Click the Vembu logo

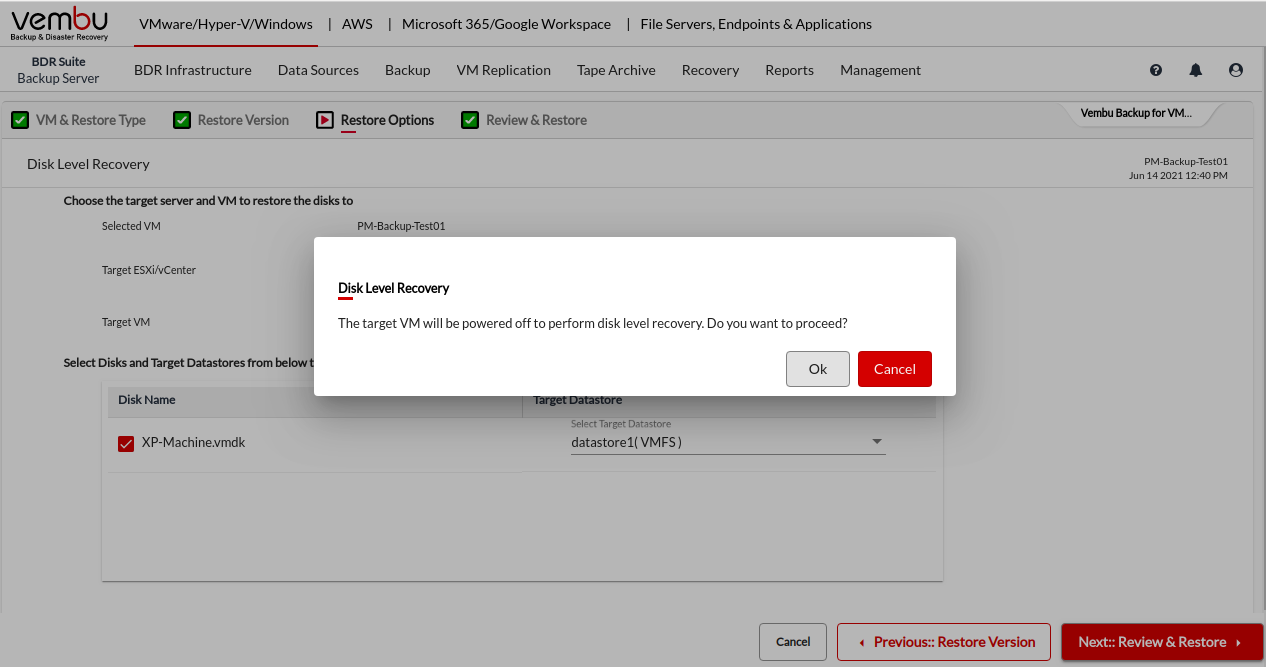[x=59, y=23]
